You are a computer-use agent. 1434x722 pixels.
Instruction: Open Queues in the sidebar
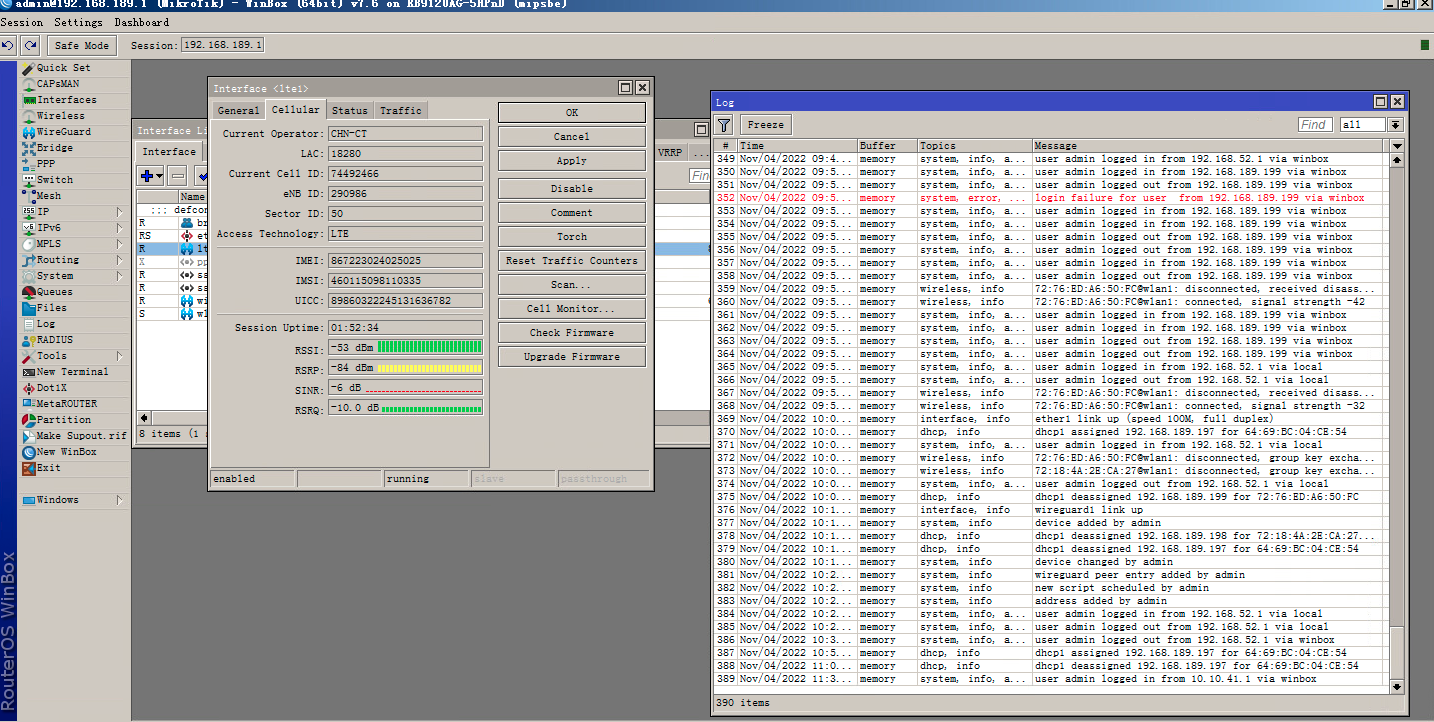55,292
